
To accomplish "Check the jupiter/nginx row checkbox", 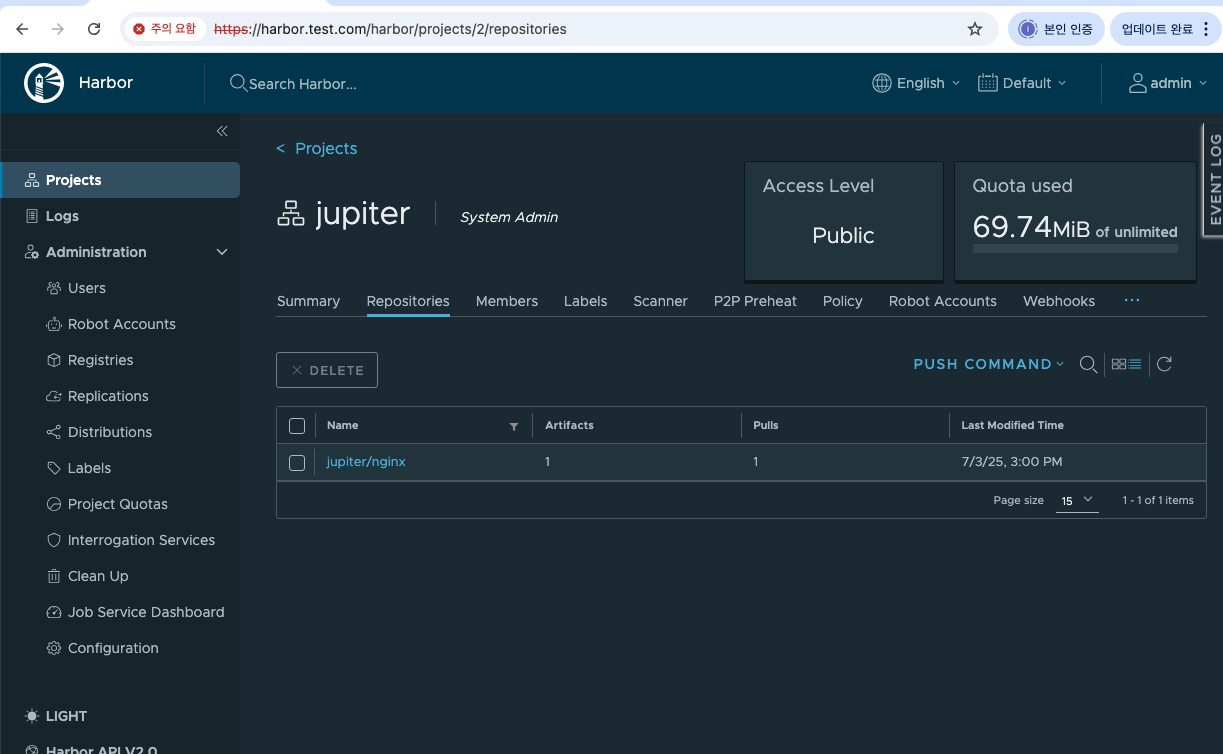I will pos(297,462).
